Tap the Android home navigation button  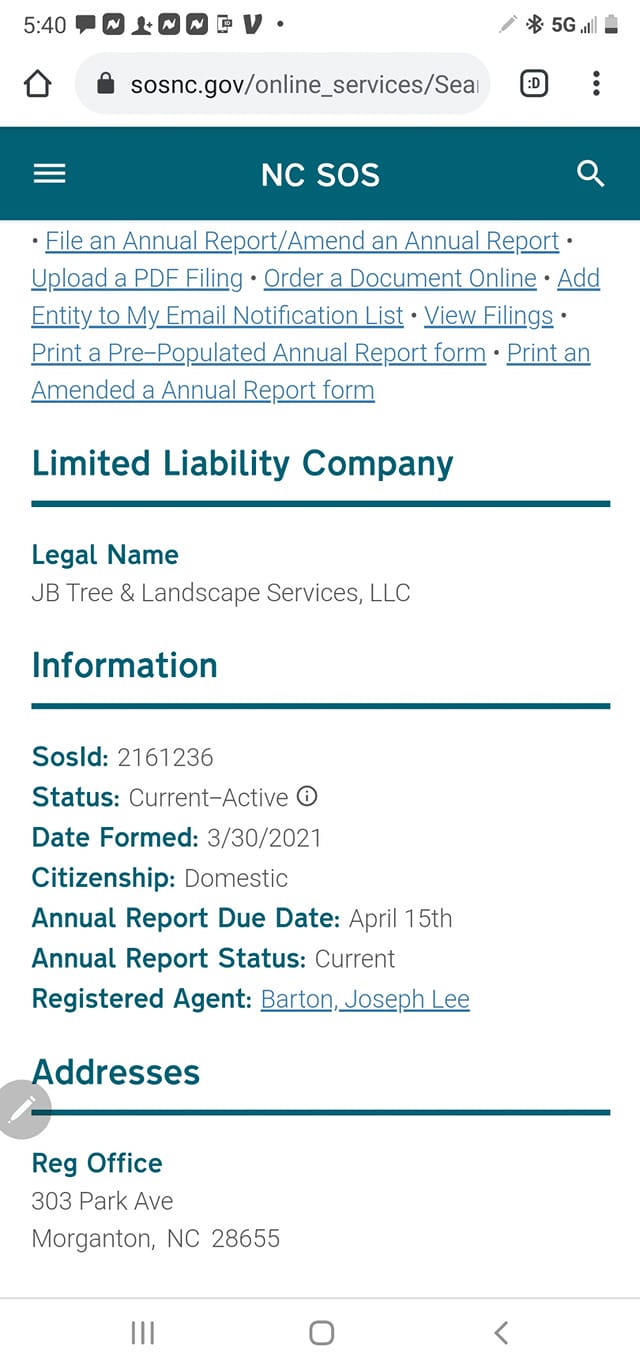coord(321,1332)
